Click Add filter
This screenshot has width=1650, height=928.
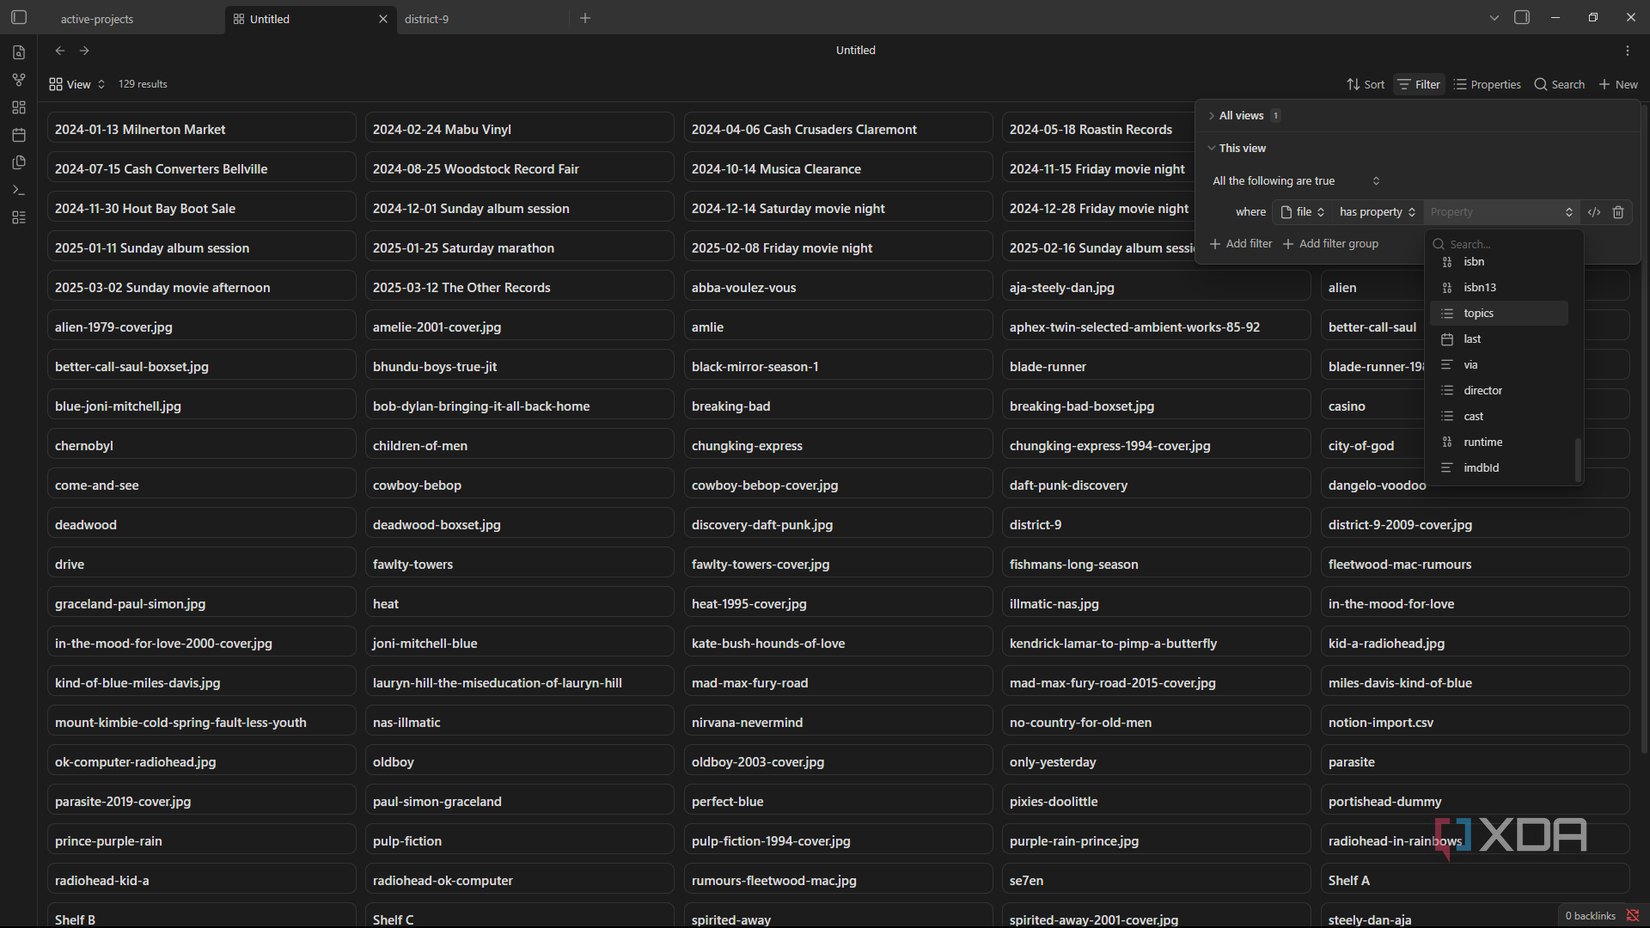[x=1240, y=244]
